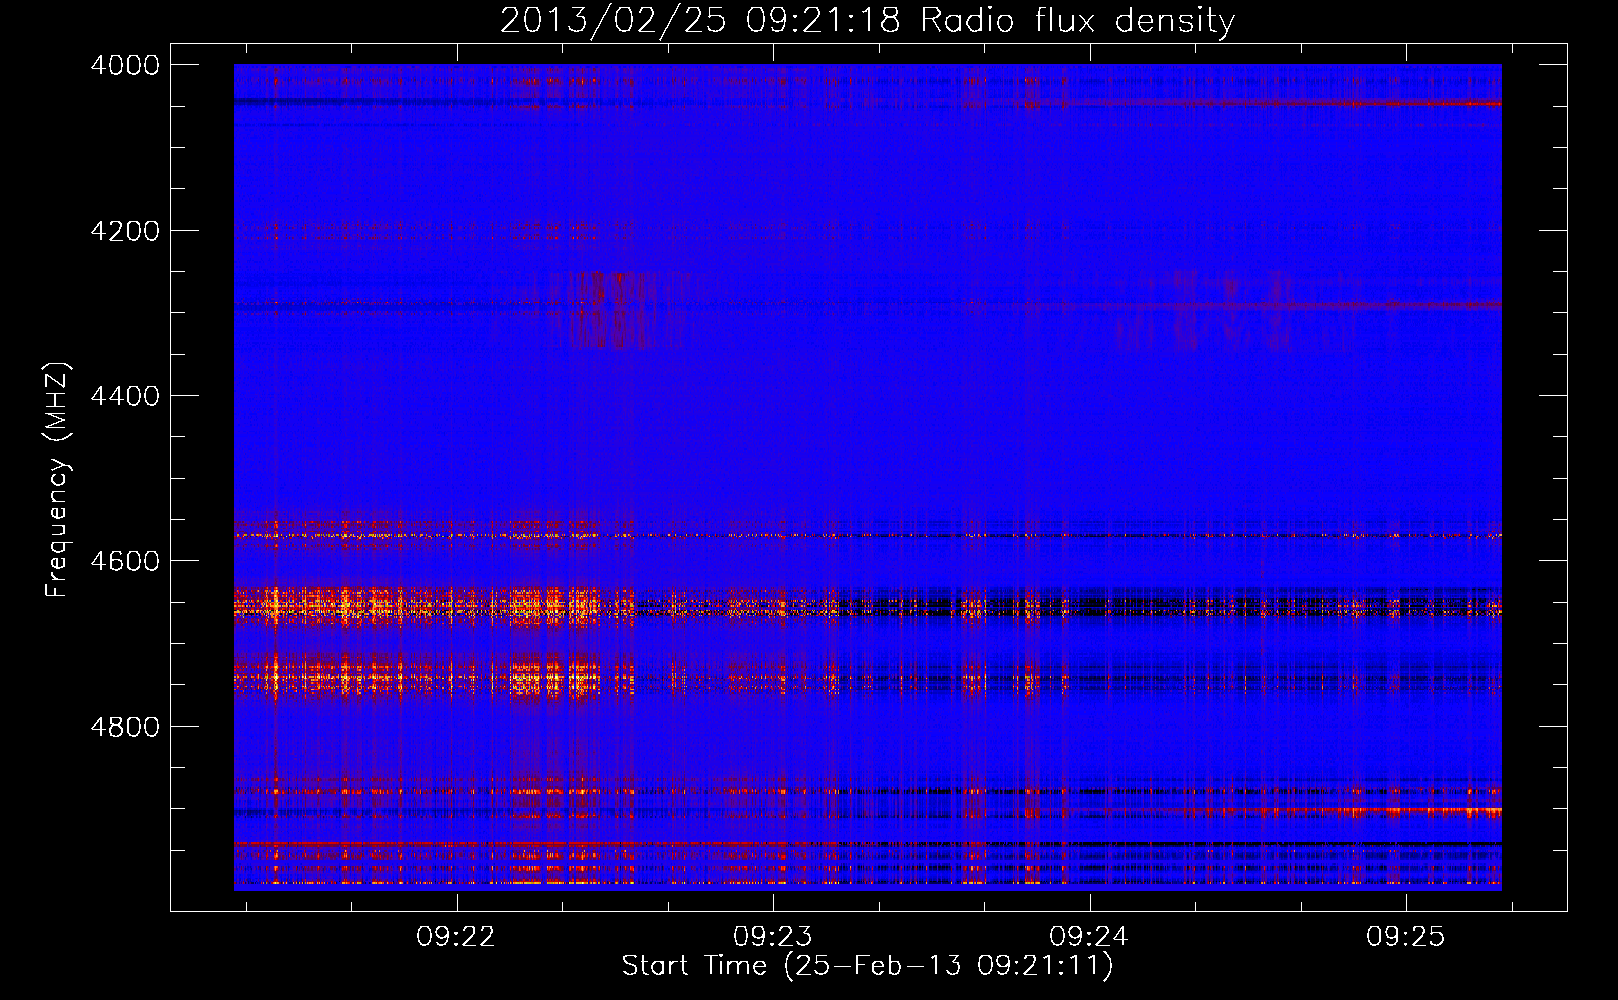Click the 09:24 time tick label

pos(1089,936)
